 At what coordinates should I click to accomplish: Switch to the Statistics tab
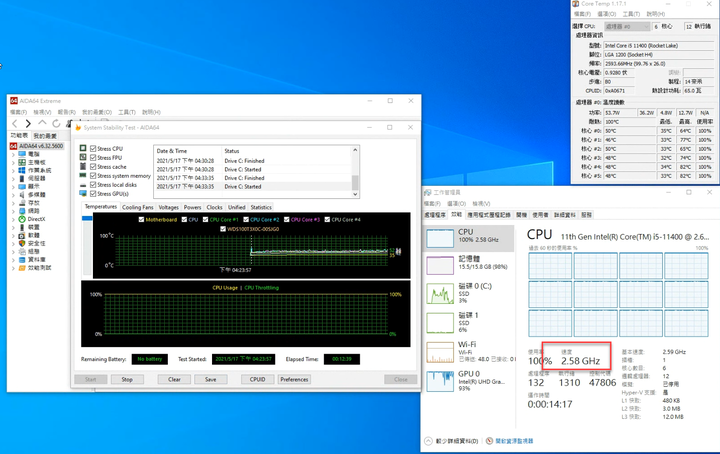click(x=261, y=207)
